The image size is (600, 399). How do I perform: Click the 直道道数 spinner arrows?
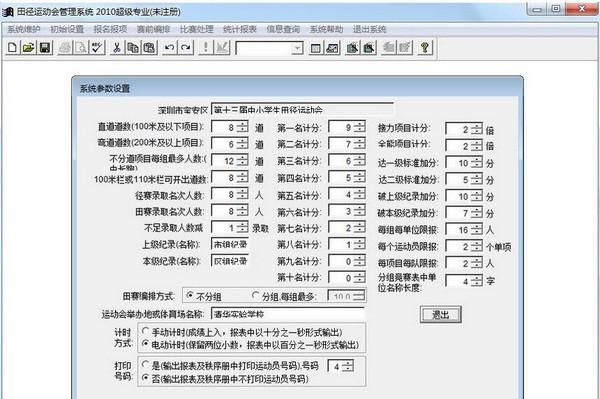point(242,127)
